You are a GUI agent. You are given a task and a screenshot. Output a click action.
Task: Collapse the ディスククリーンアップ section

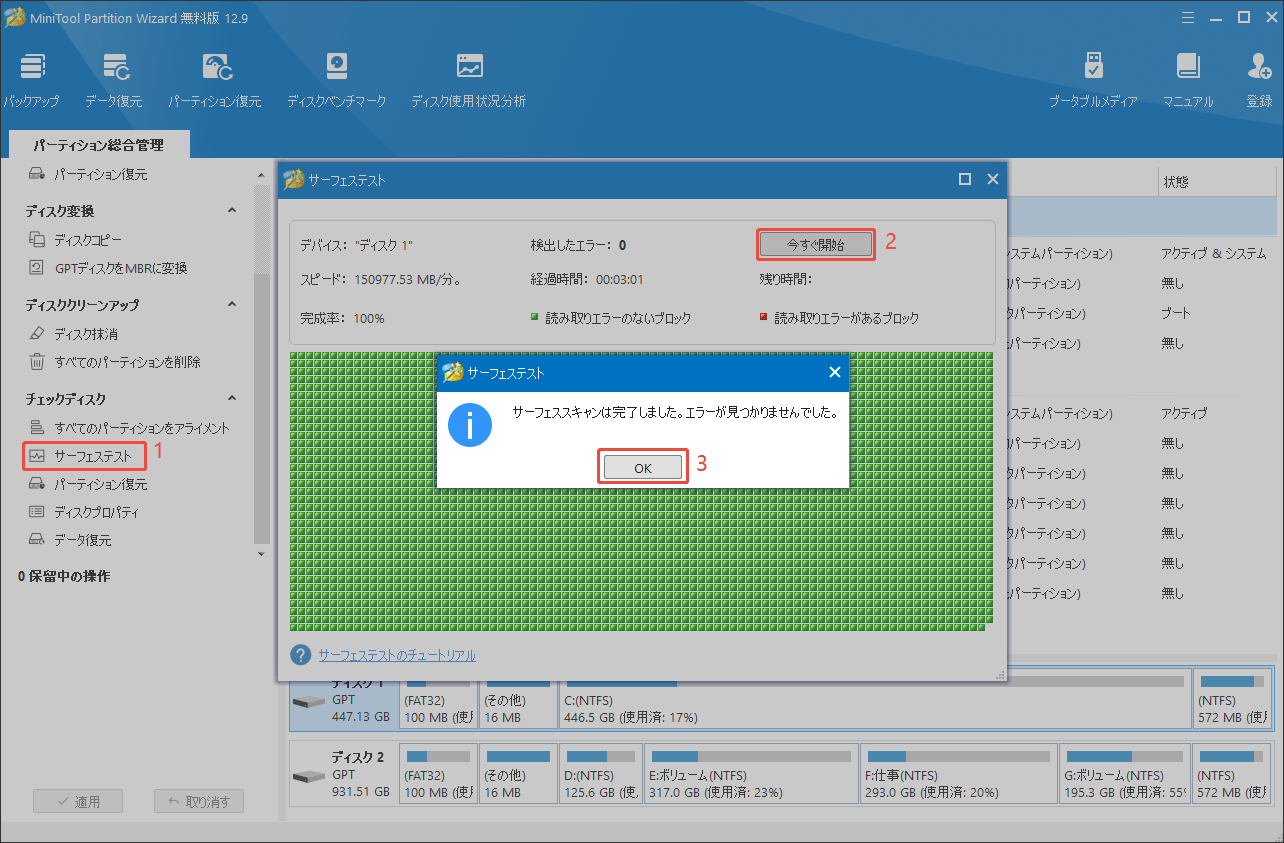tap(232, 305)
